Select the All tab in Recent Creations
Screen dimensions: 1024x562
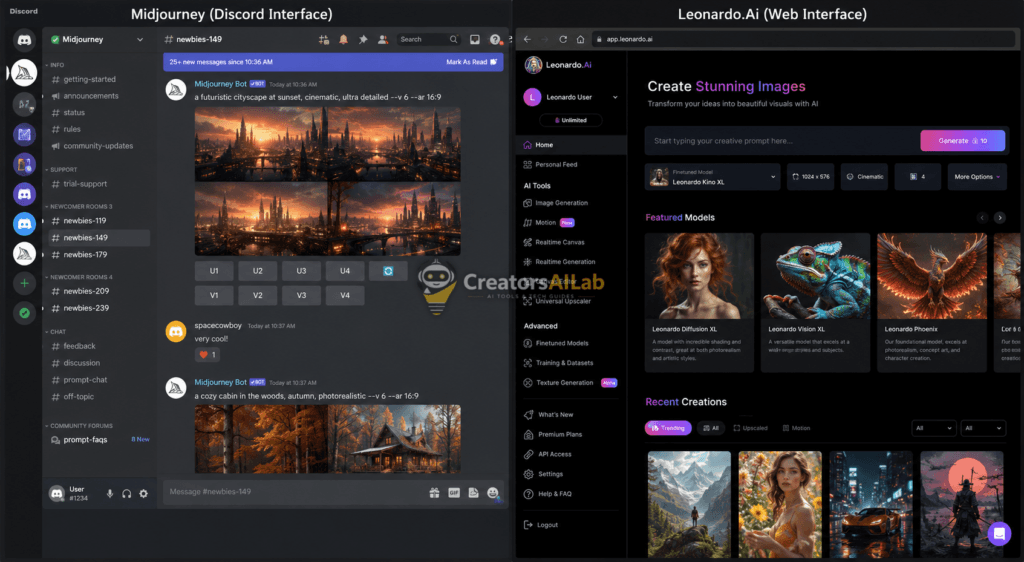[711, 428]
